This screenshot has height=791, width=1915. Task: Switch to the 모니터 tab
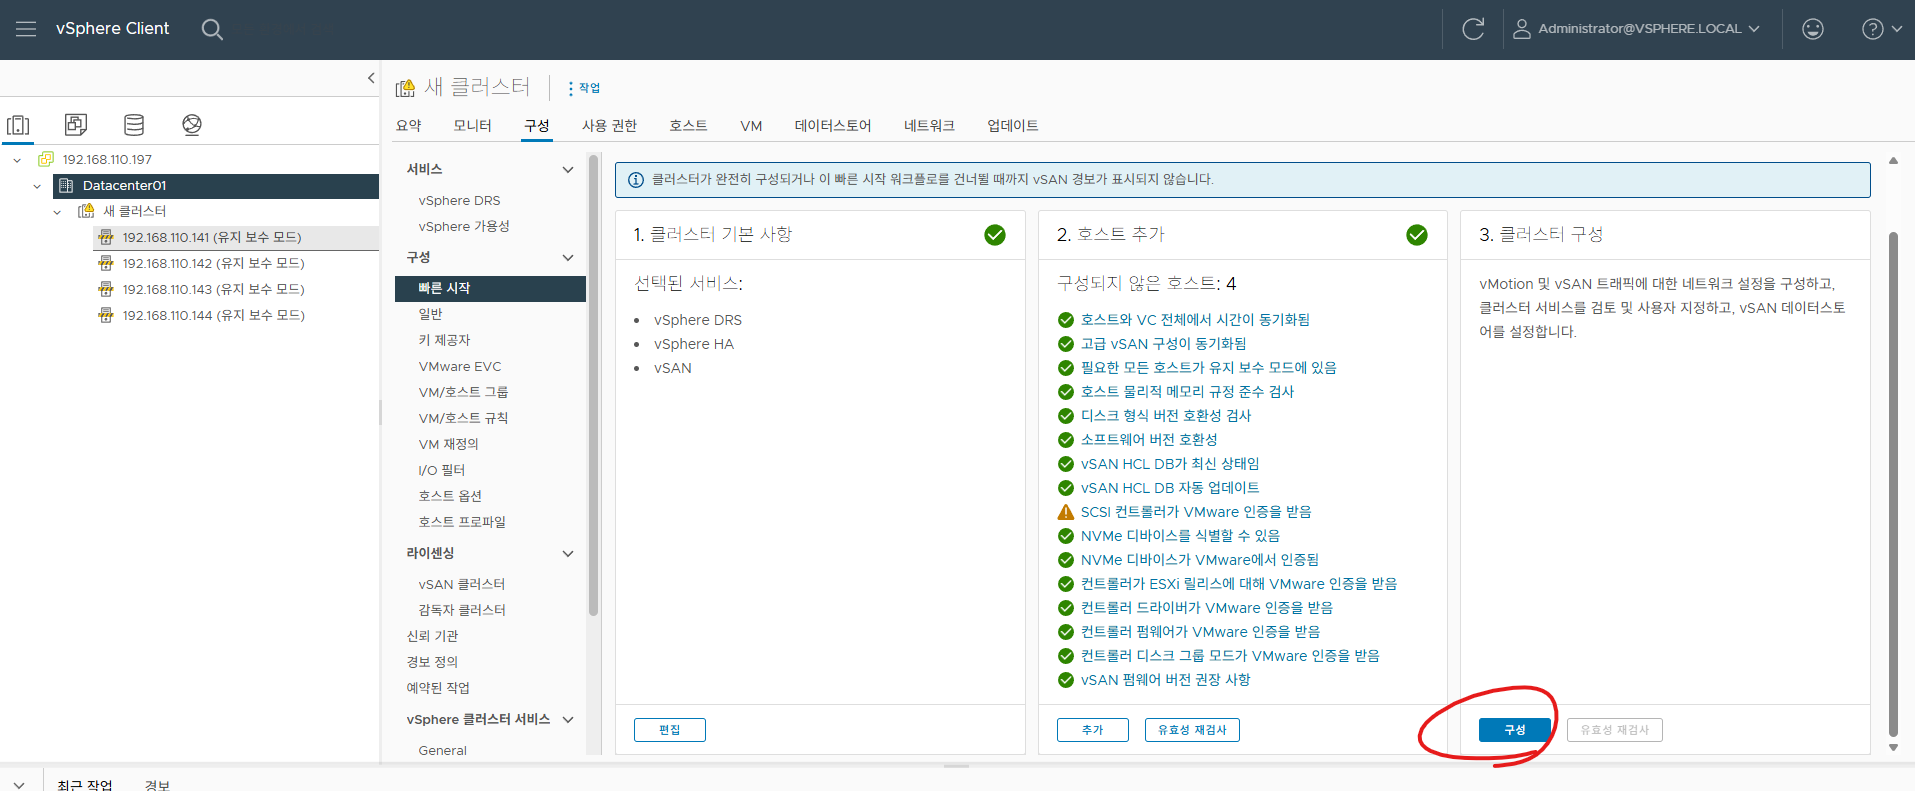472,125
